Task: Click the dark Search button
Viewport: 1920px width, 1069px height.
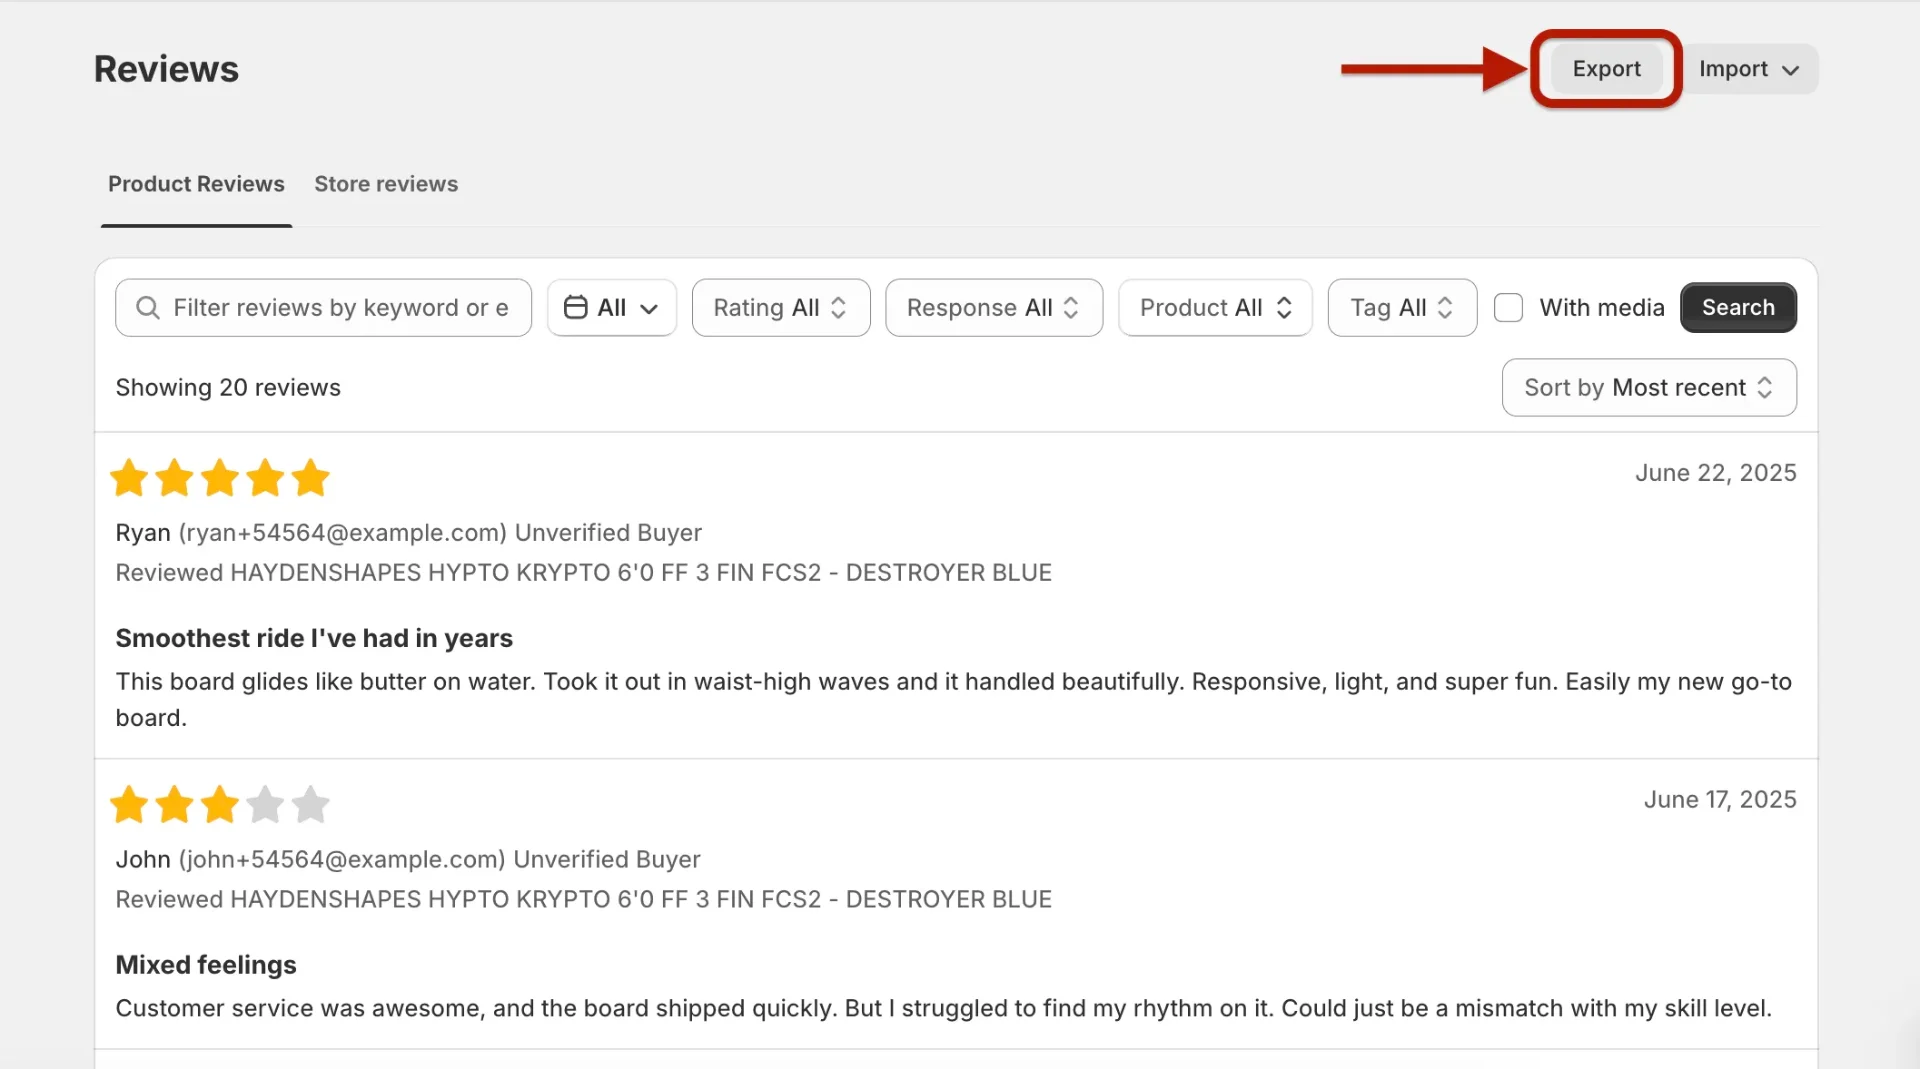Action: 1738,308
